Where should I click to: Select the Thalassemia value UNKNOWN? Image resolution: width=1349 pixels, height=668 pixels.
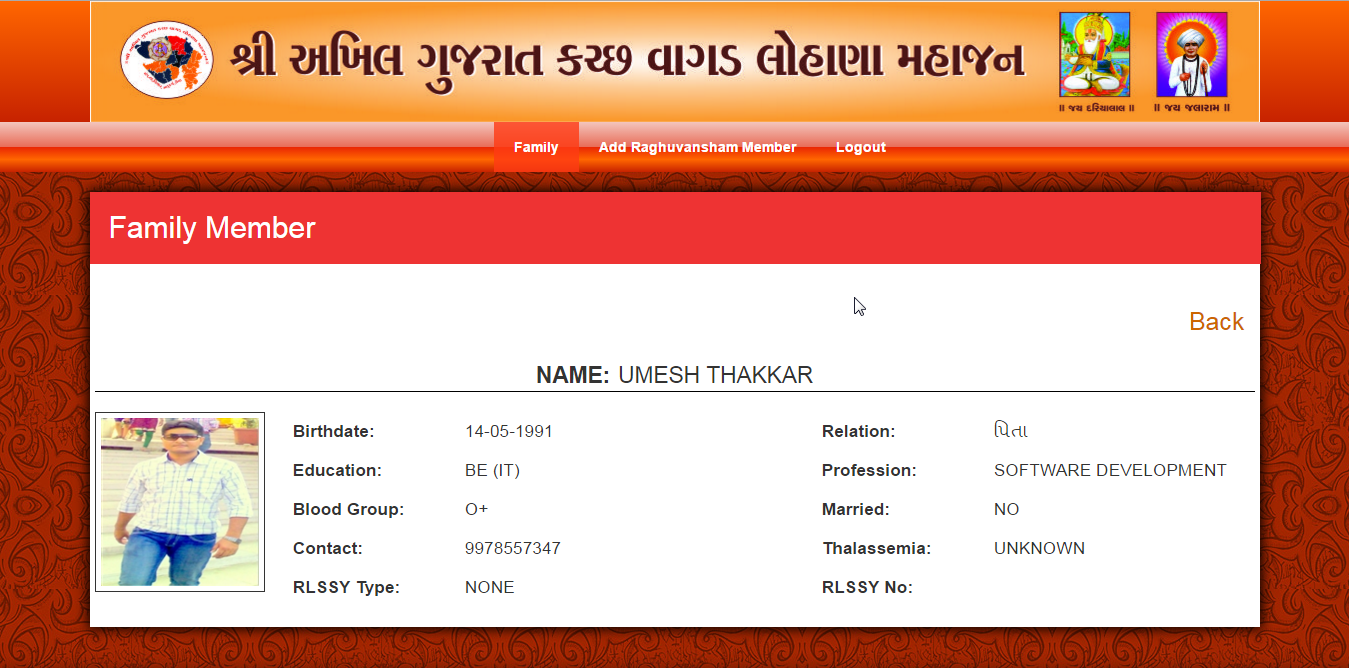pos(1039,549)
